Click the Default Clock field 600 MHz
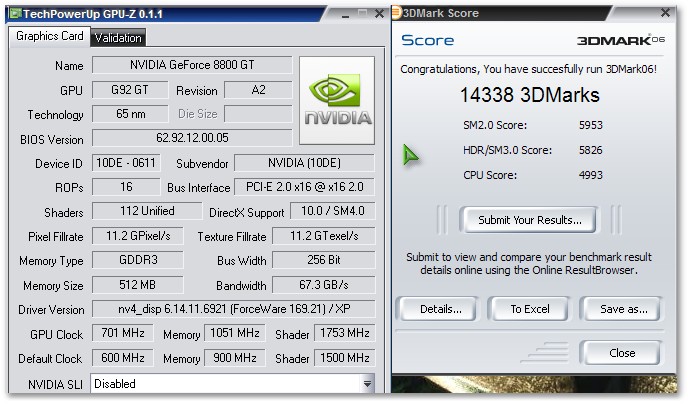 click(122, 358)
